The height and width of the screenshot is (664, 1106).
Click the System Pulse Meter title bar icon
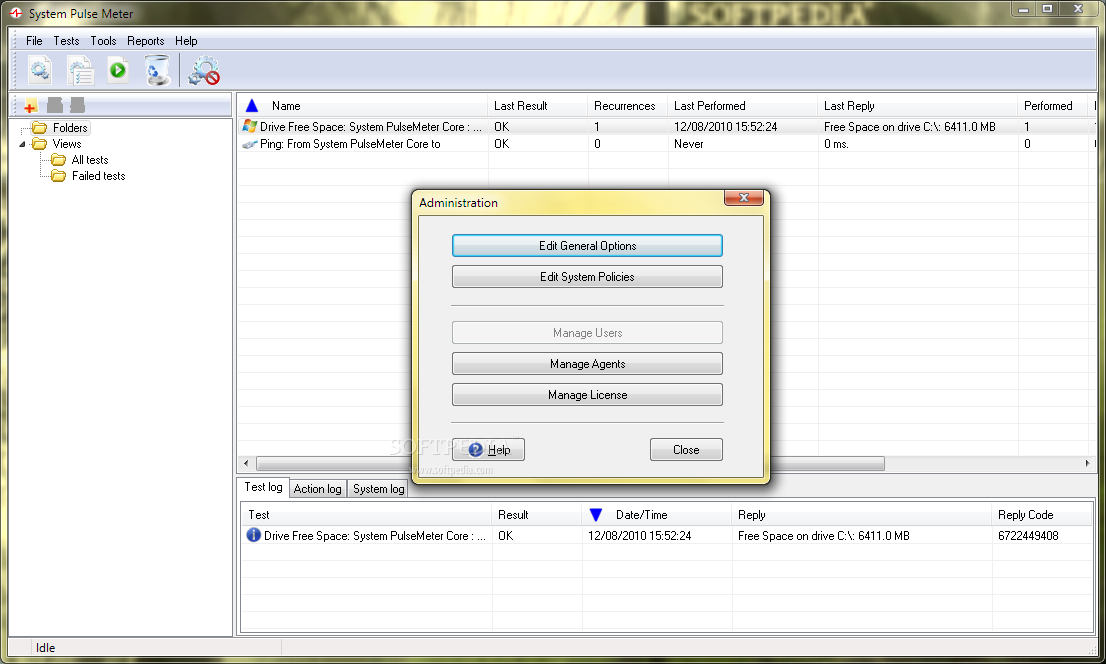[x=16, y=13]
